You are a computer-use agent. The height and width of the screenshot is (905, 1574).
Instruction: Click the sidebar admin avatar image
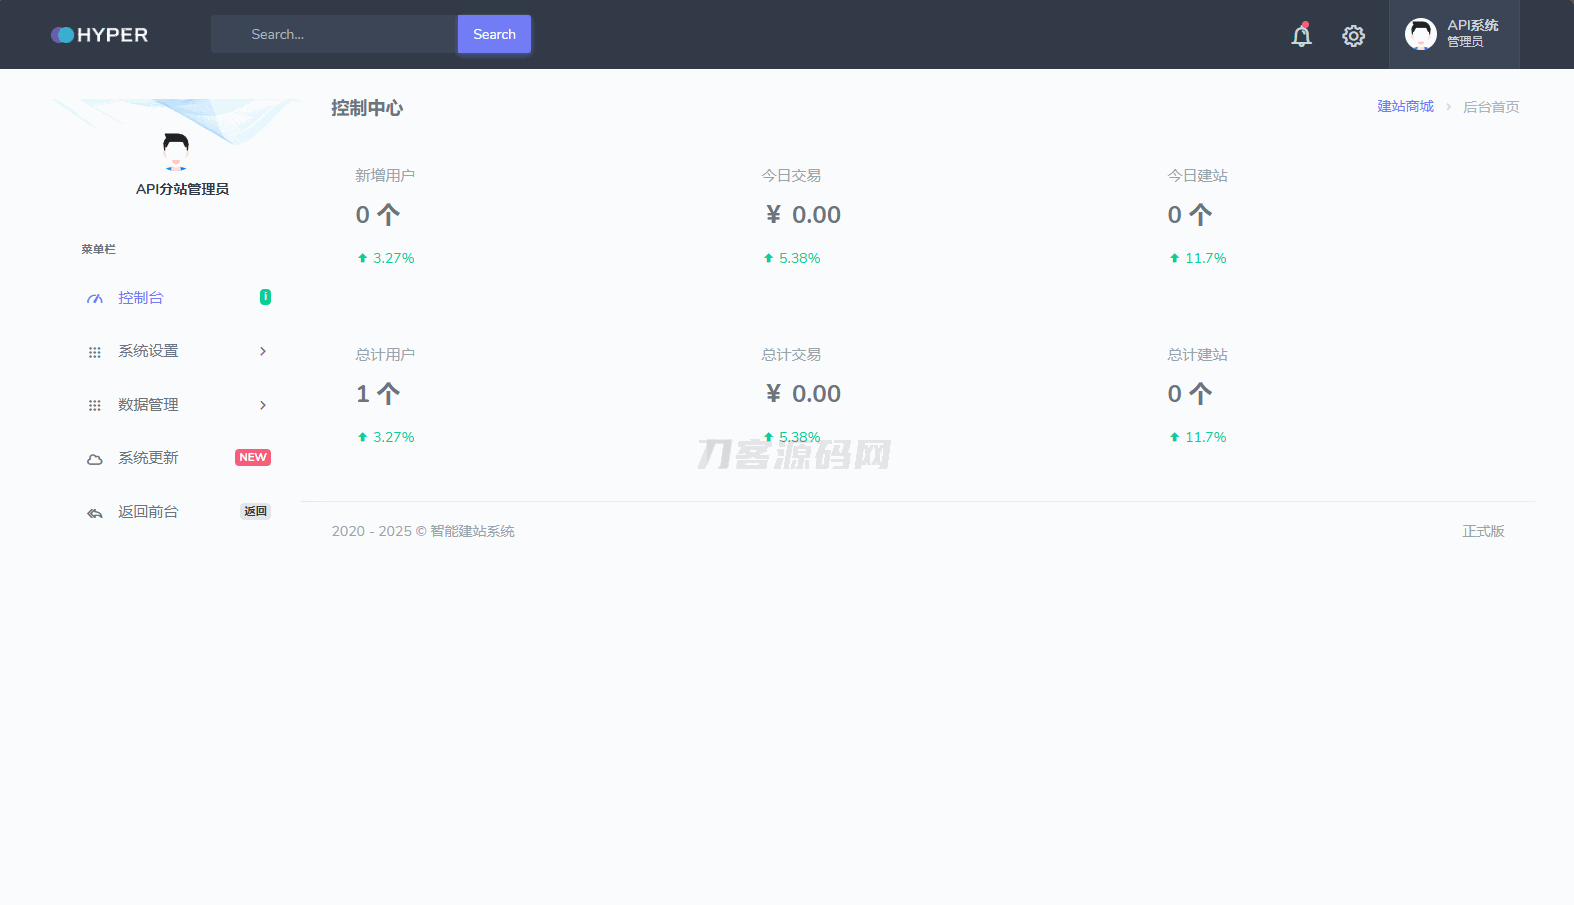pyautogui.click(x=176, y=151)
